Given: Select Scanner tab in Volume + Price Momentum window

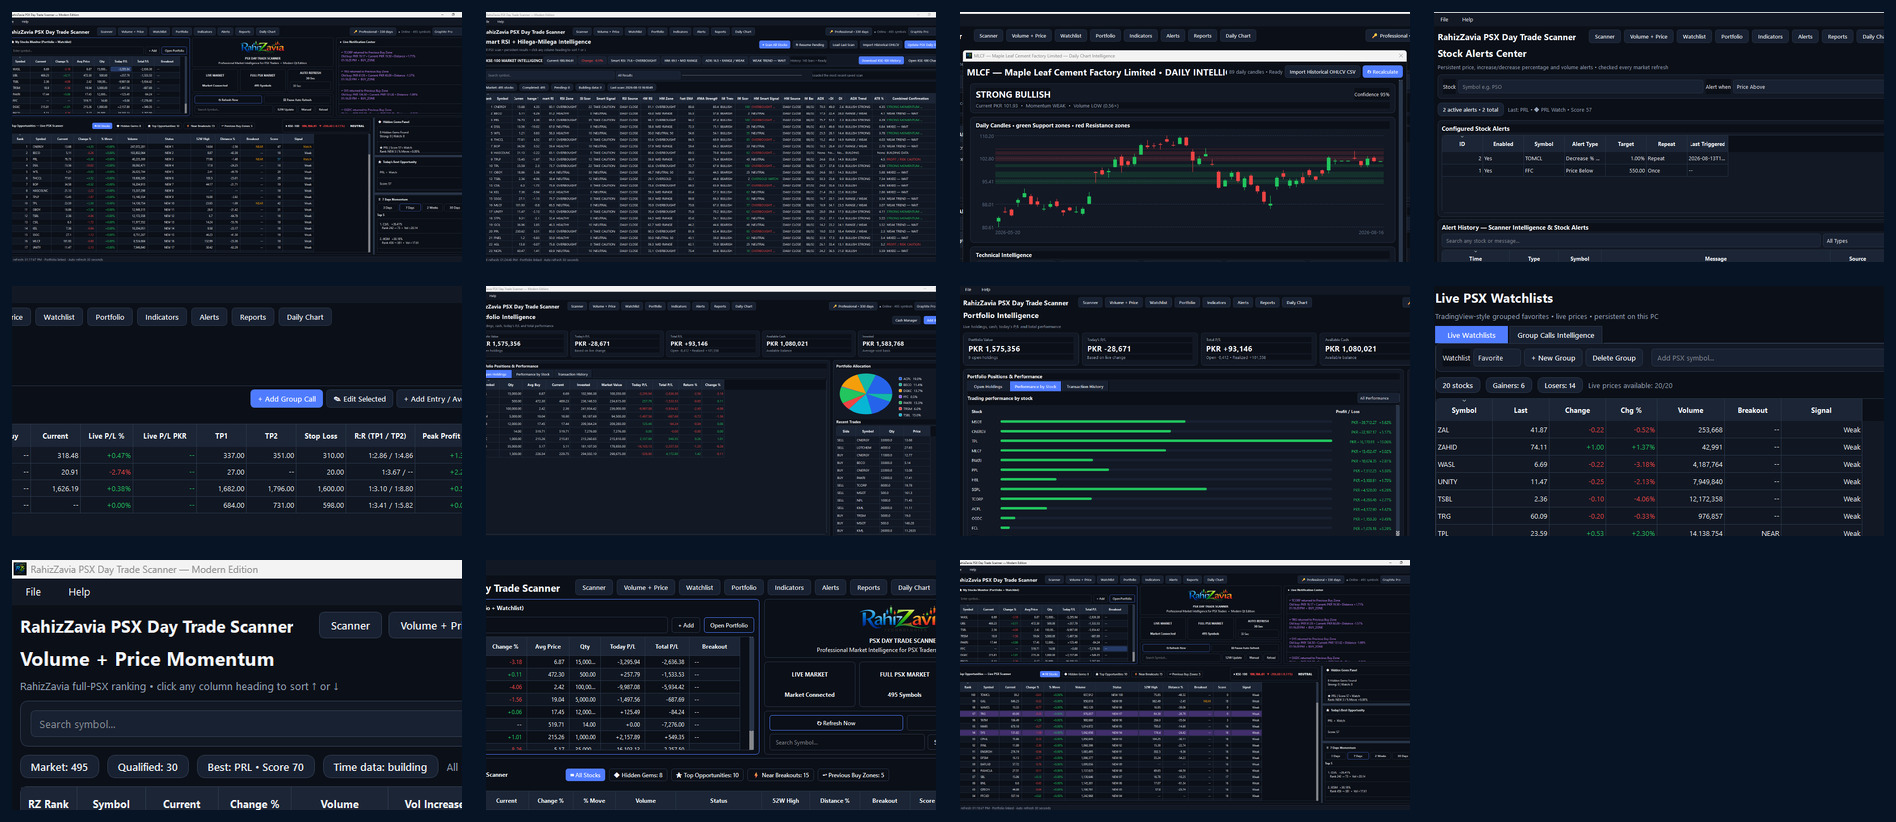Looking at the screenshot, I should [x=350, y=626].
